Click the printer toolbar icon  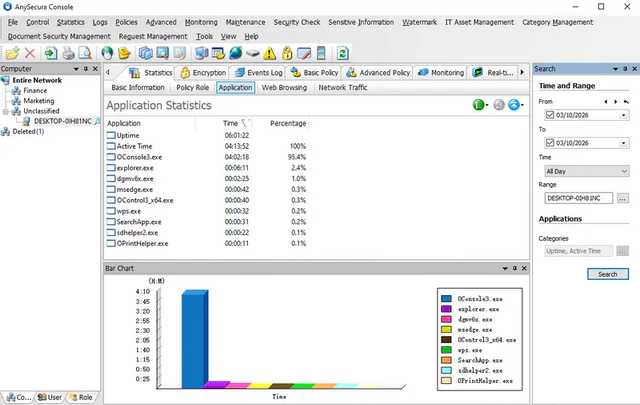tap(68, 53)
